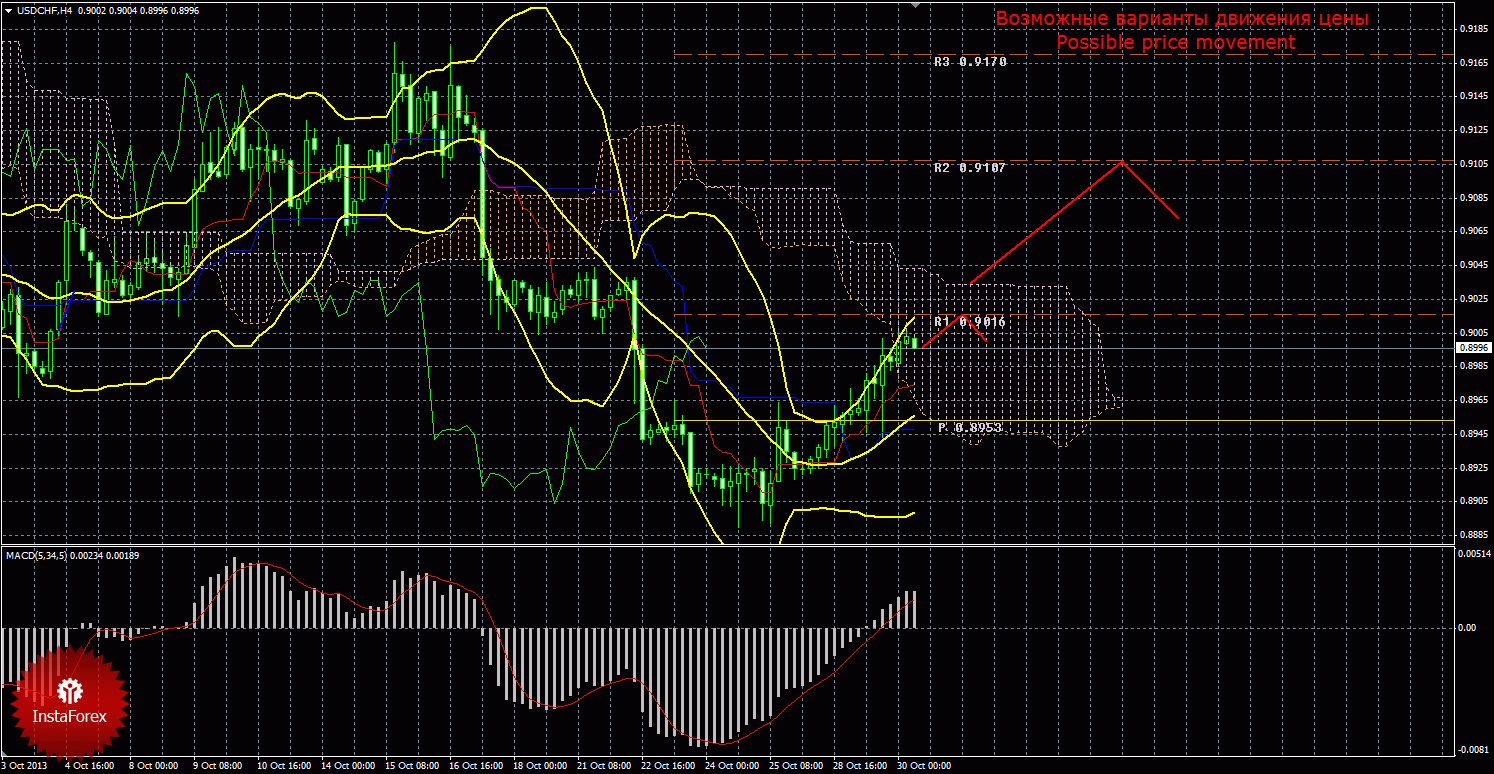
Task: Click the 28 Oct 16:00 time label
Action: (x=860, y=766)
